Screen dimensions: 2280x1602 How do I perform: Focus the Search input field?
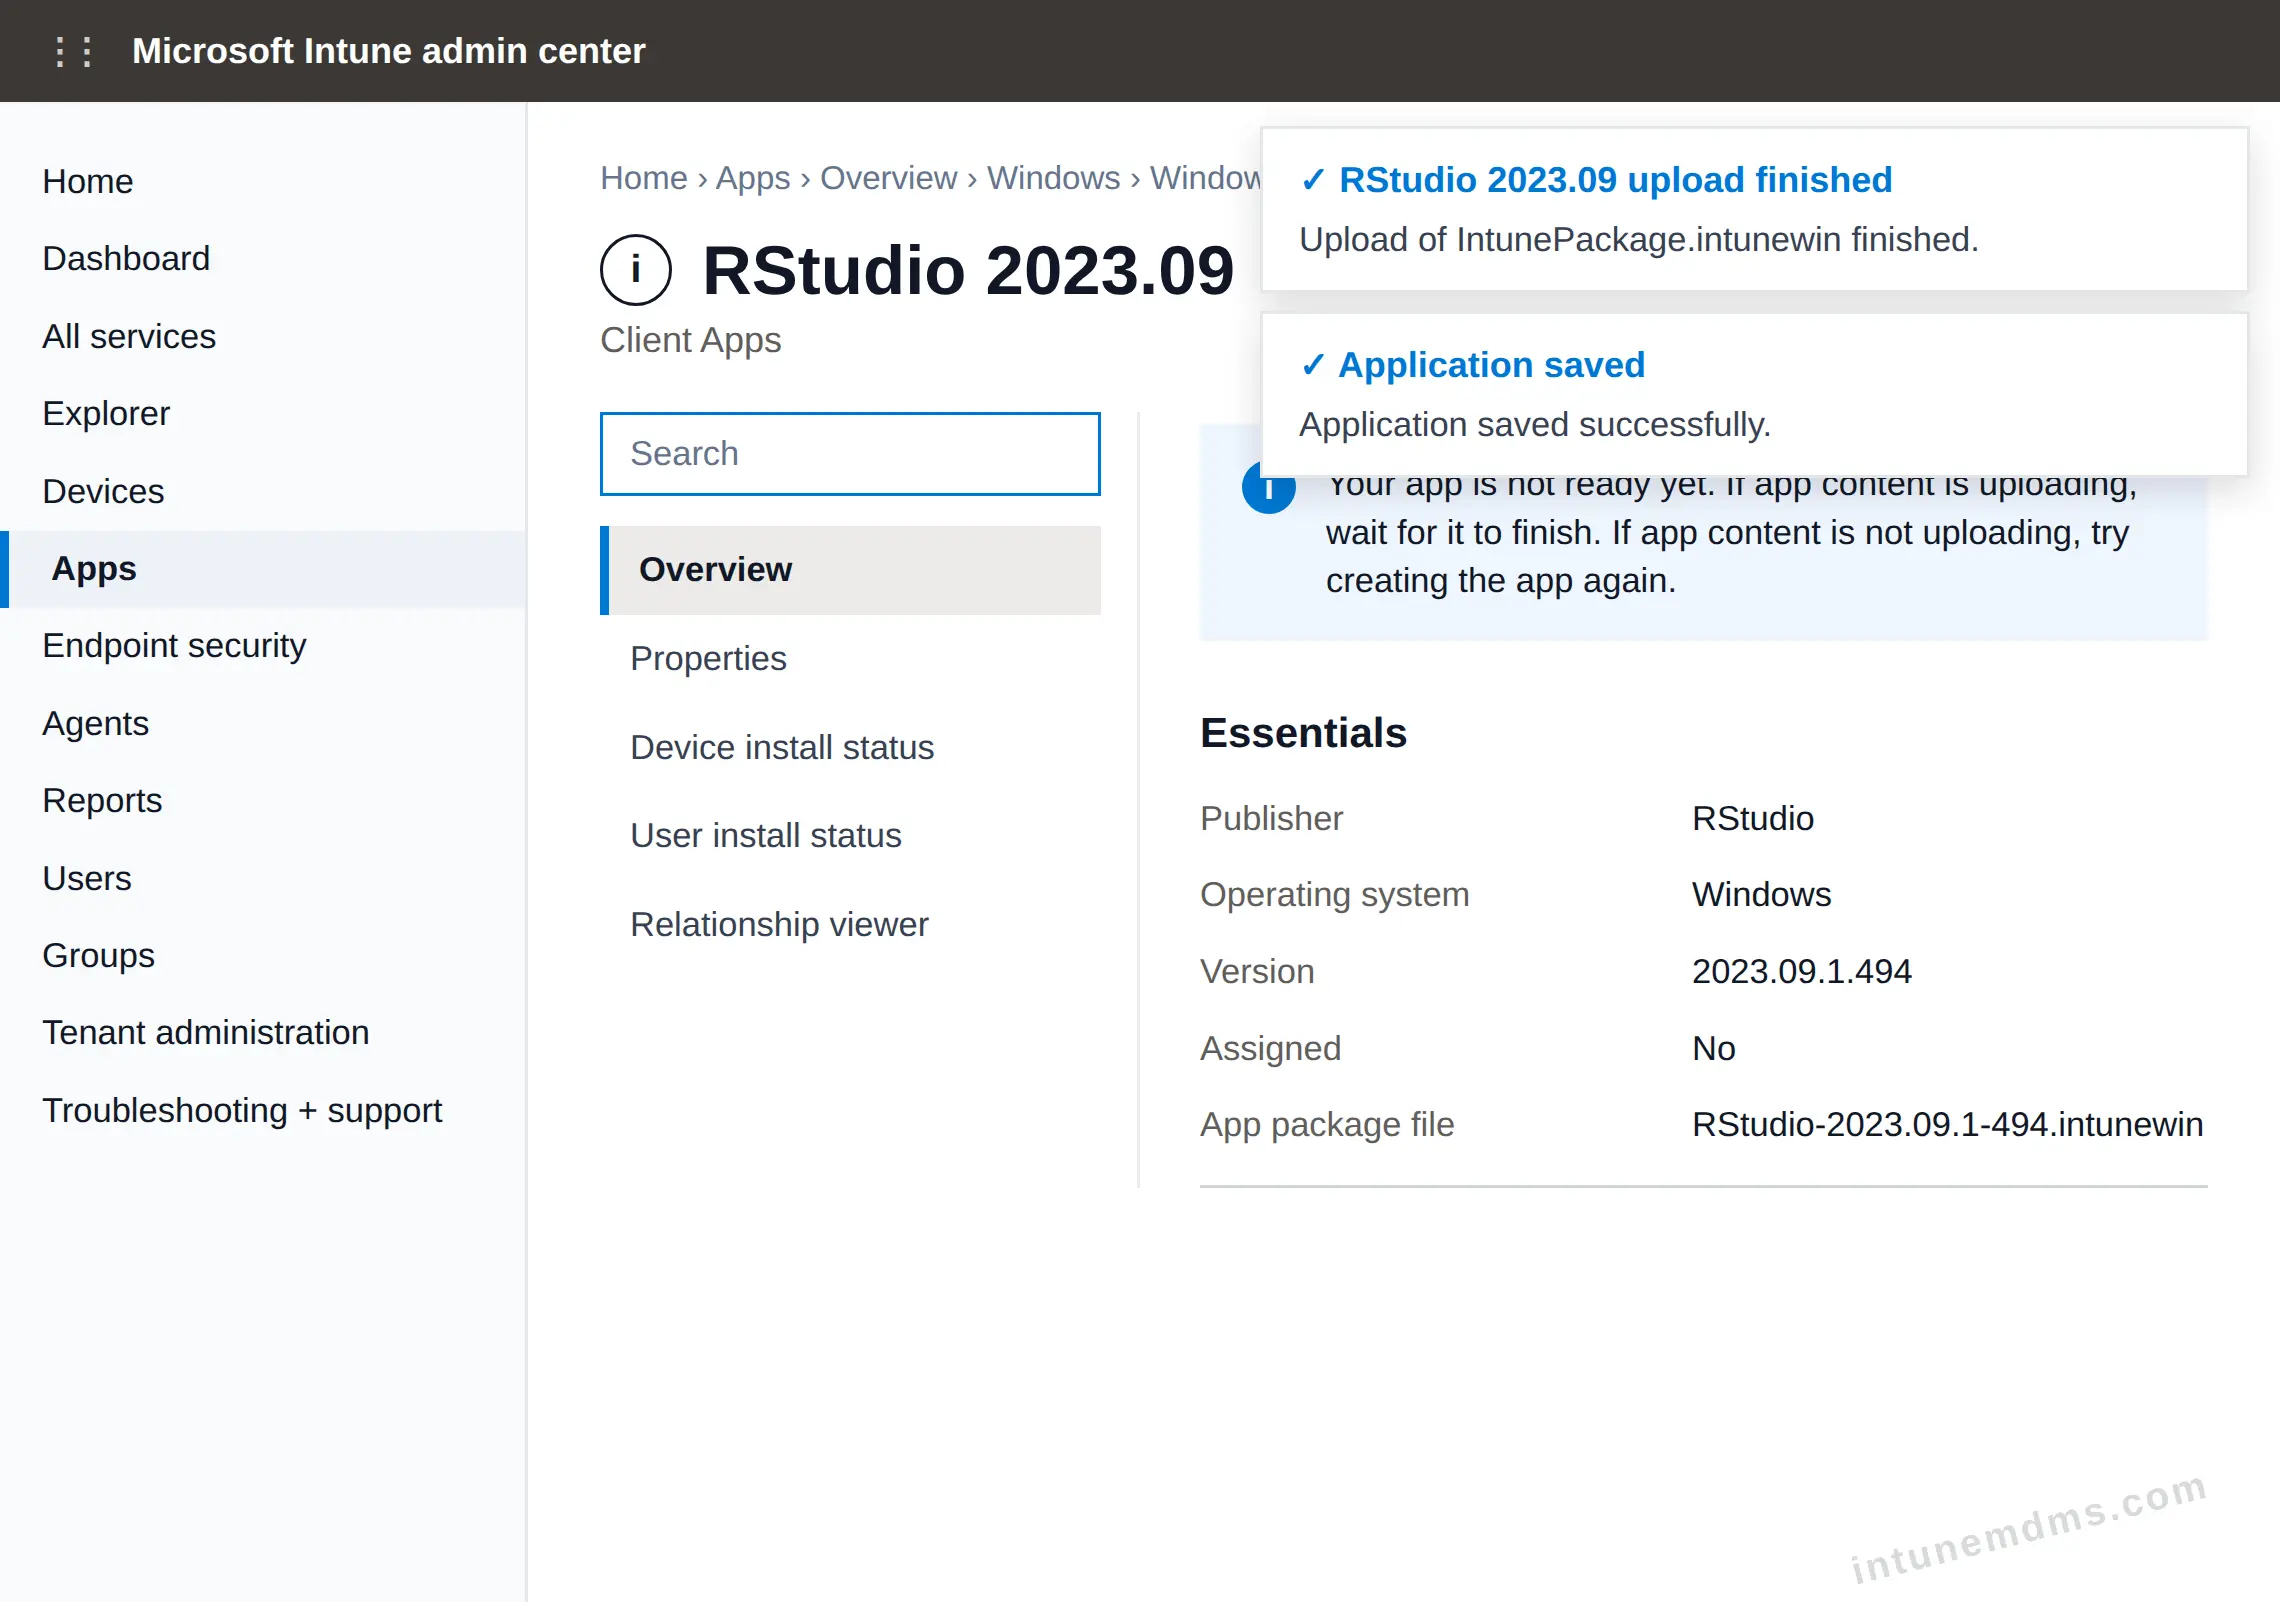click(850, 454)
